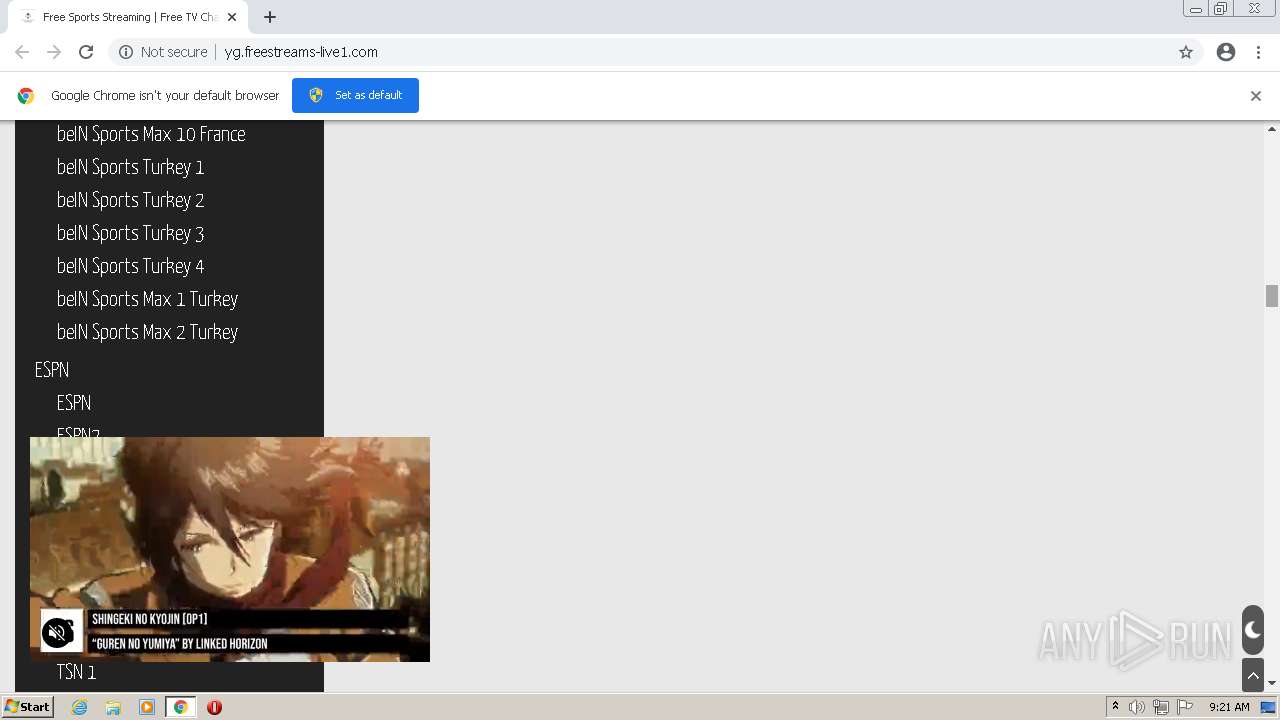Image resolution: width=1280 pixels, height=720 pixels.
Task: Open beIN Sports Turkey 4 channel
Action: click(130, 266)
